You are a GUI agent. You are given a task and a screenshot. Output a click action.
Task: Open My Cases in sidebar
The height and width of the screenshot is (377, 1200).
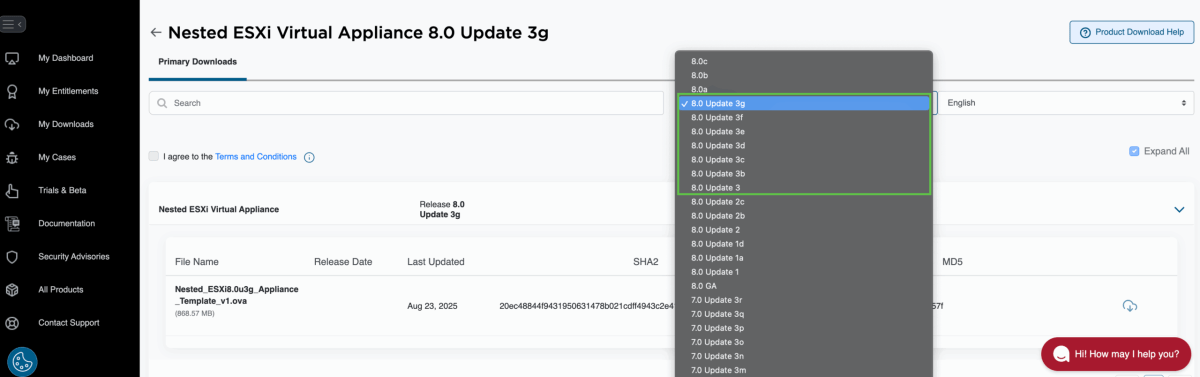click(57, 157)
